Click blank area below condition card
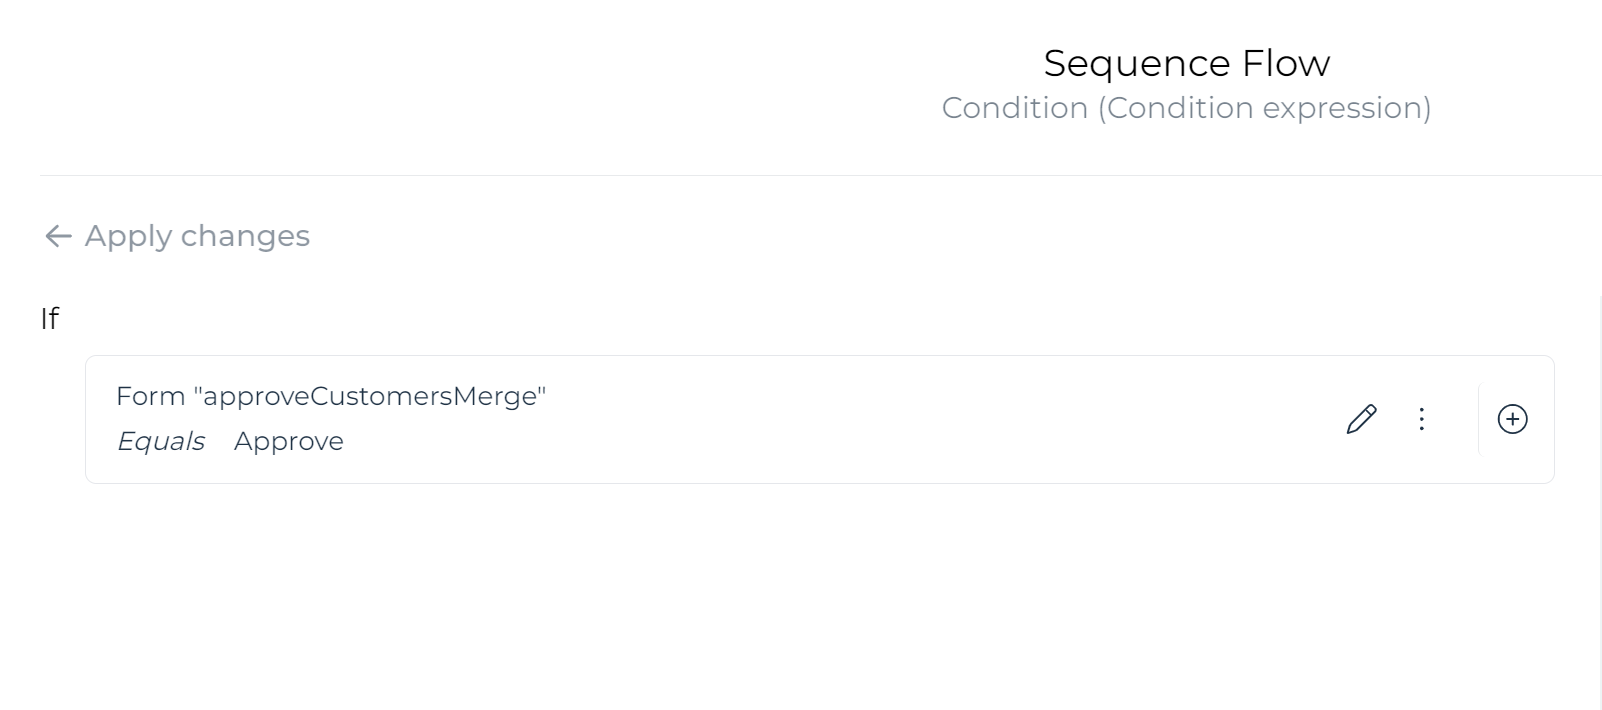This screenshot has height=710, width=1602. coord(800,600)
